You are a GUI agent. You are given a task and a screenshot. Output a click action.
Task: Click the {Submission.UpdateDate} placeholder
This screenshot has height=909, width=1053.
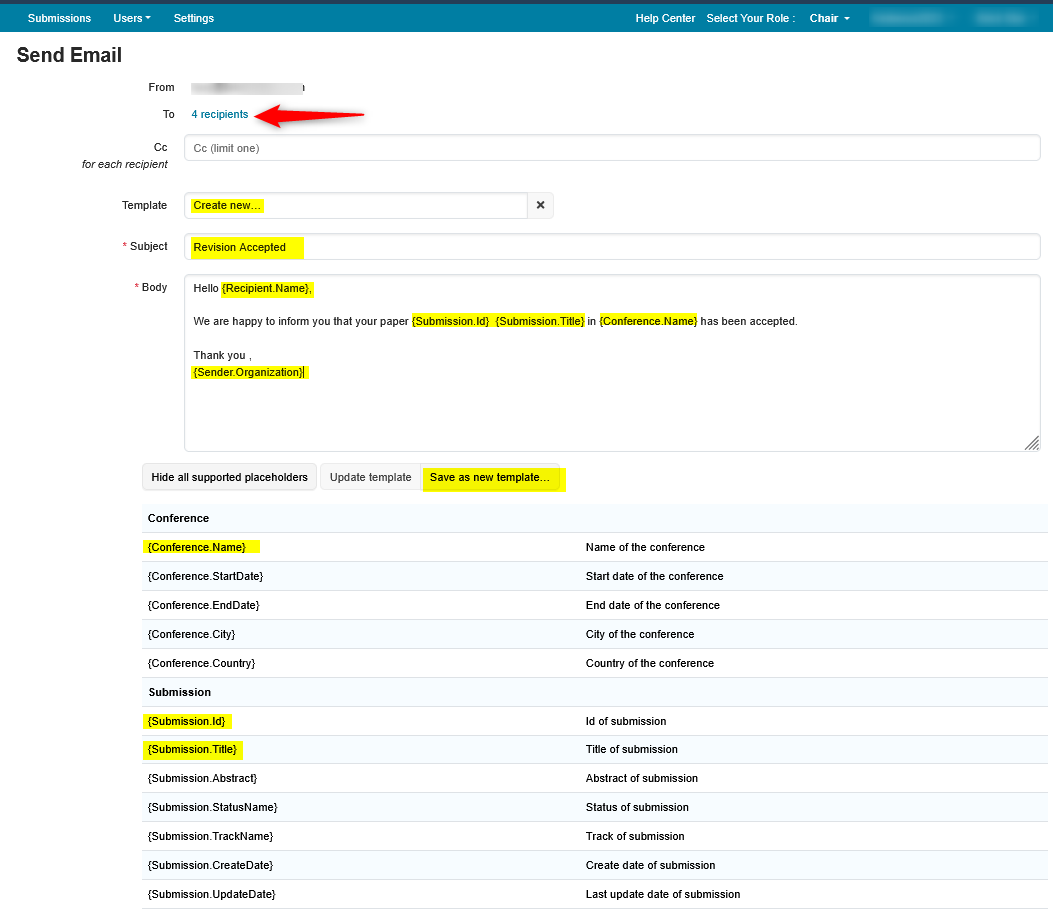point(211,894)
